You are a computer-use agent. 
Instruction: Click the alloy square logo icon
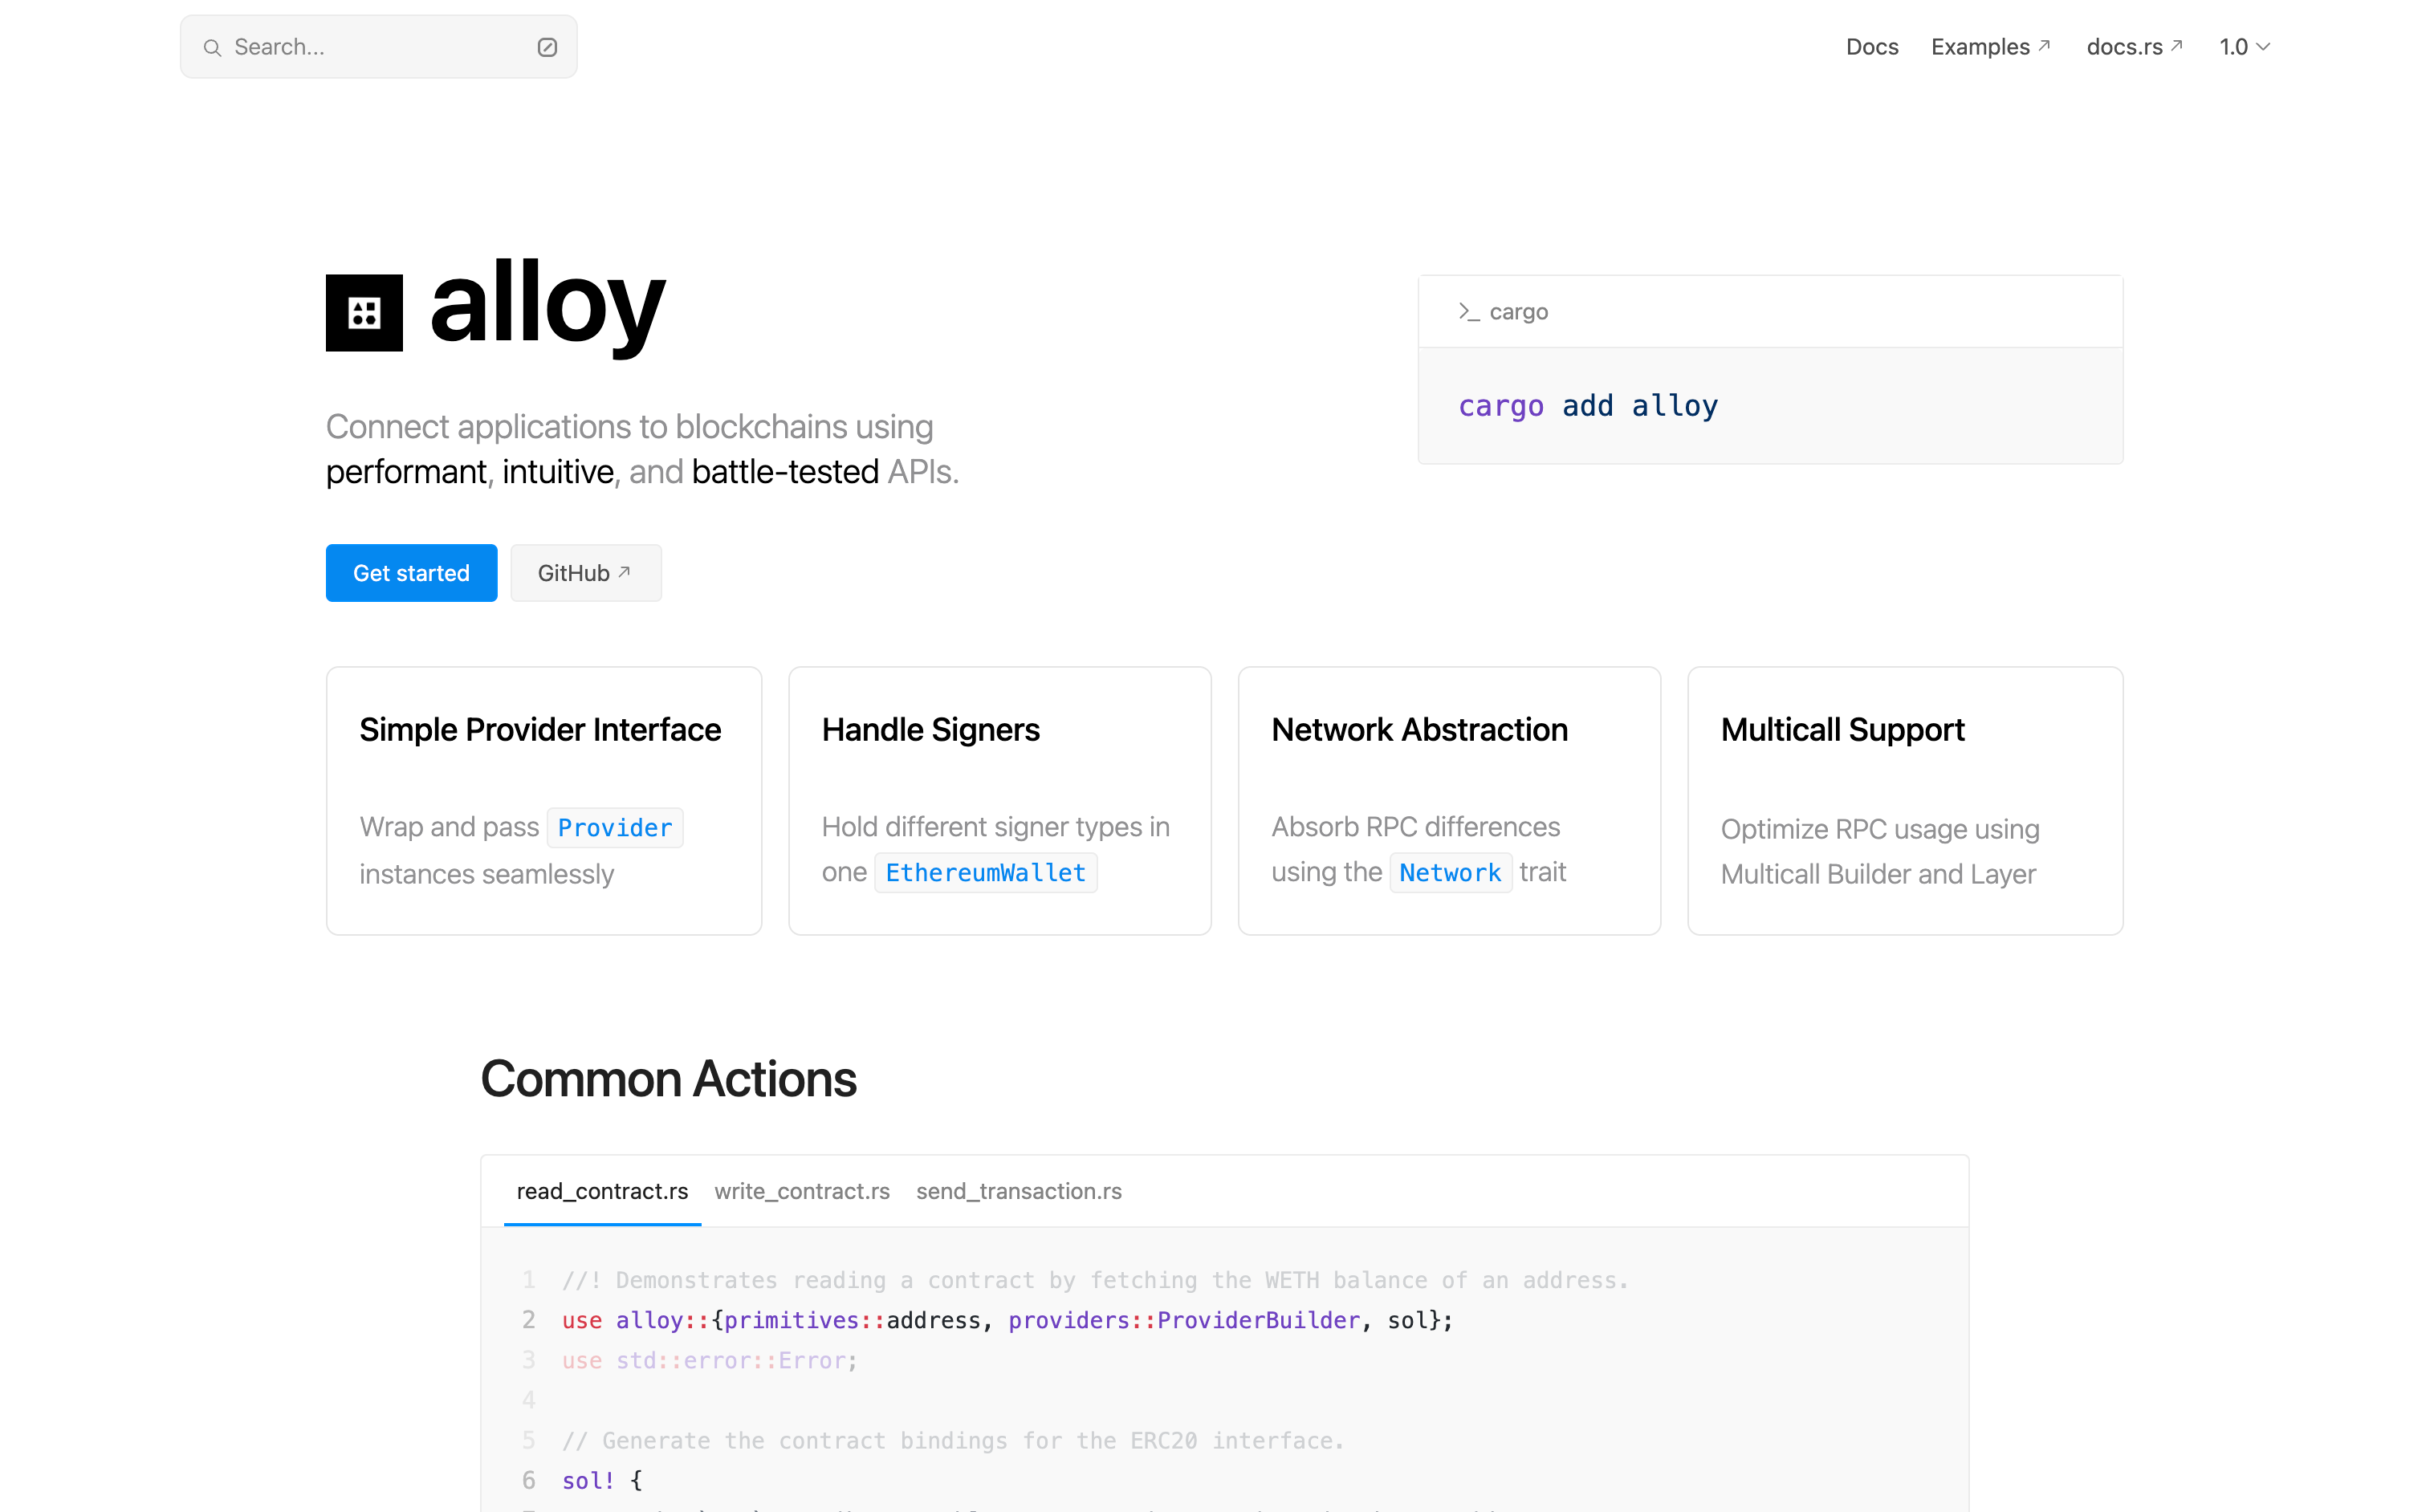(364, 313)
